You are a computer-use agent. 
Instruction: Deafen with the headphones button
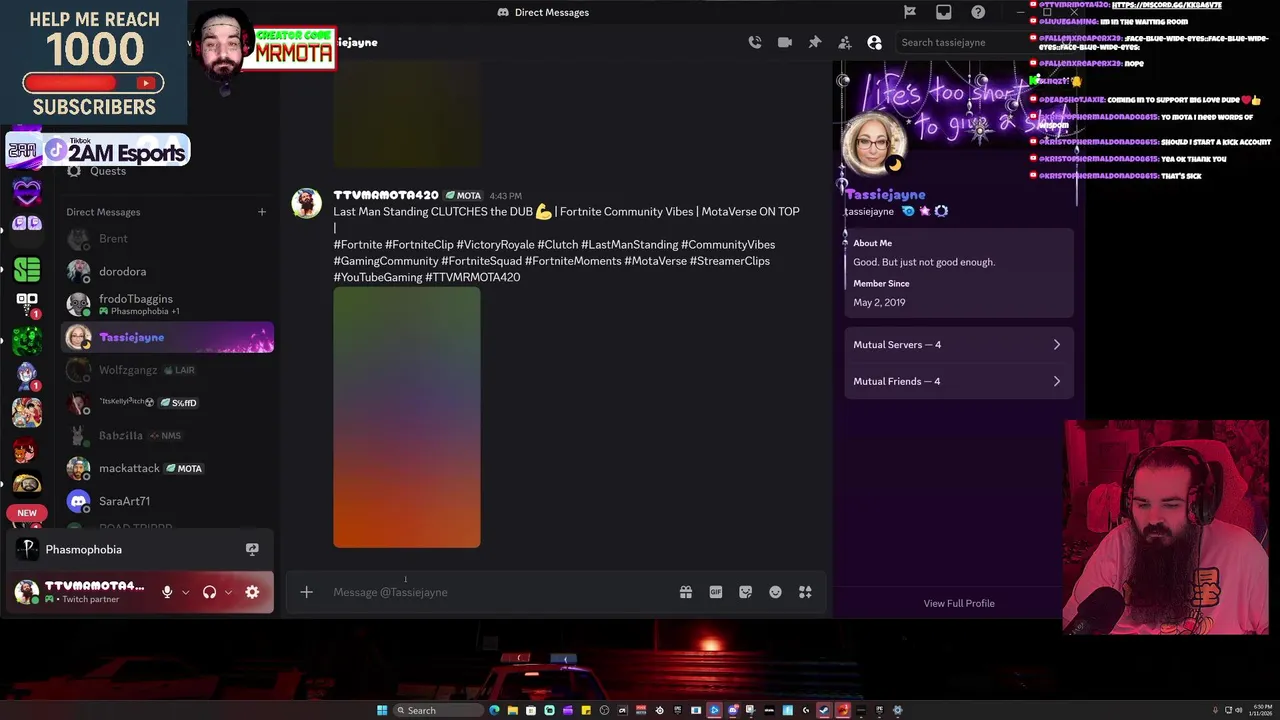pos(209,592)
